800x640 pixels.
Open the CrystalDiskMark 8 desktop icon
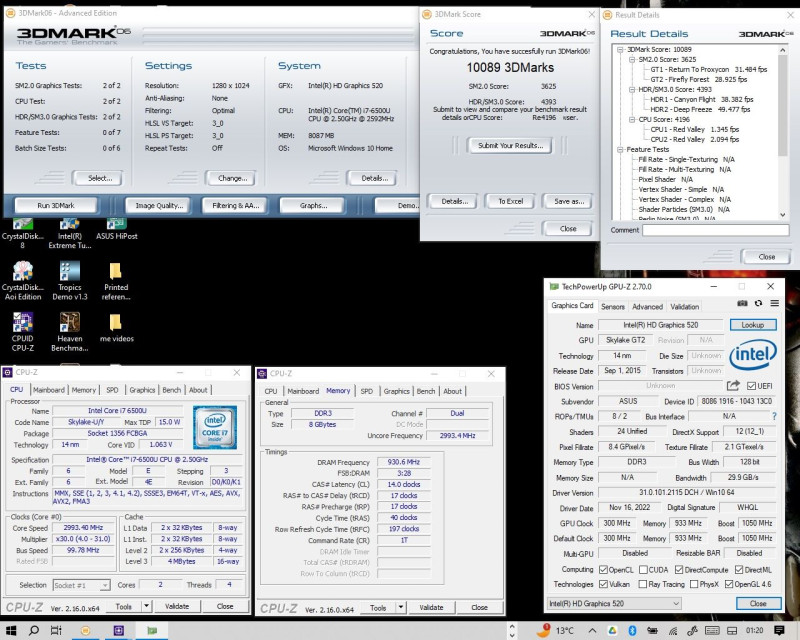click(x=22, y=234)
